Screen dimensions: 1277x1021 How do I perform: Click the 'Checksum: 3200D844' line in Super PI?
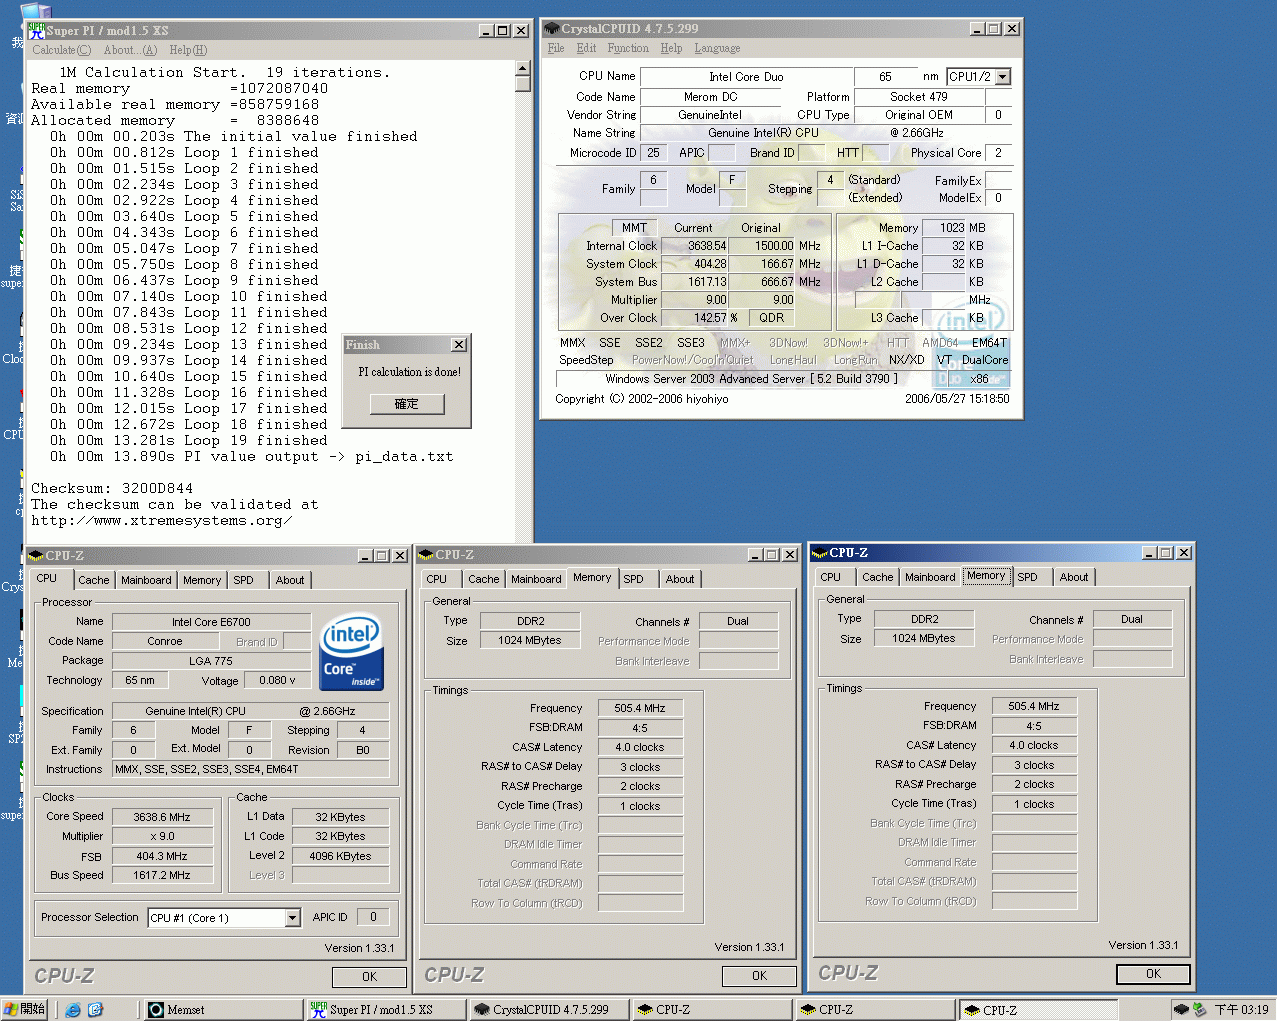112,489
